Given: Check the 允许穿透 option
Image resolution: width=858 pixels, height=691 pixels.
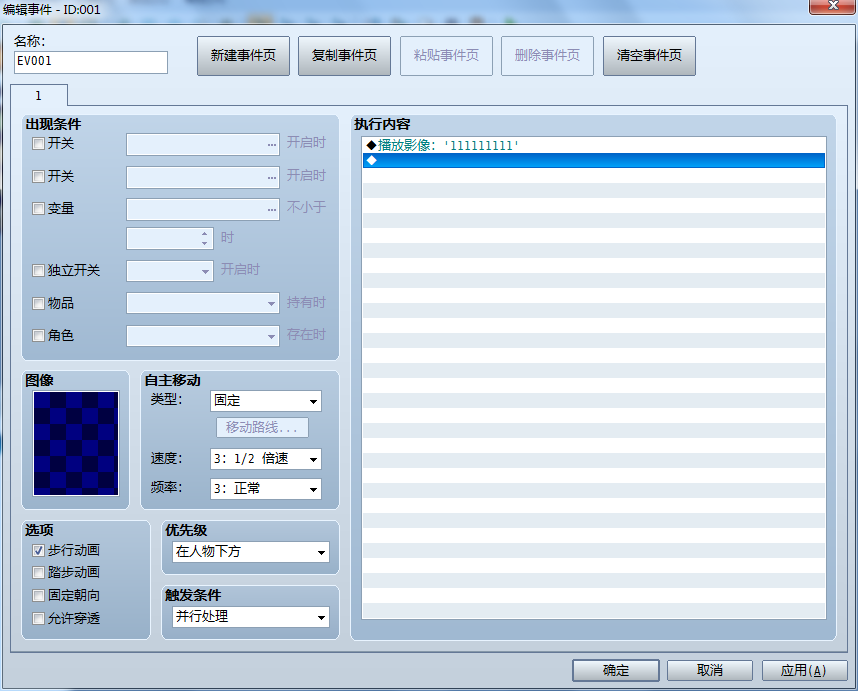Looking at the screenshot, I should click(38, 618).
